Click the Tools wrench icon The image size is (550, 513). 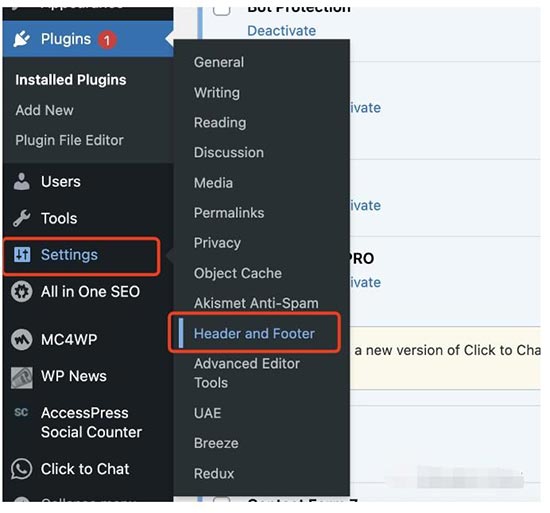click(22, 218)
